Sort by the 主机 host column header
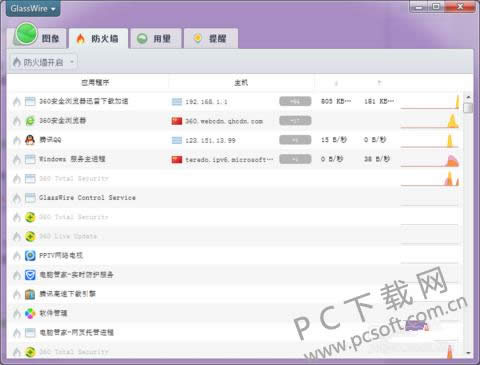 click(x=241, y=82)
